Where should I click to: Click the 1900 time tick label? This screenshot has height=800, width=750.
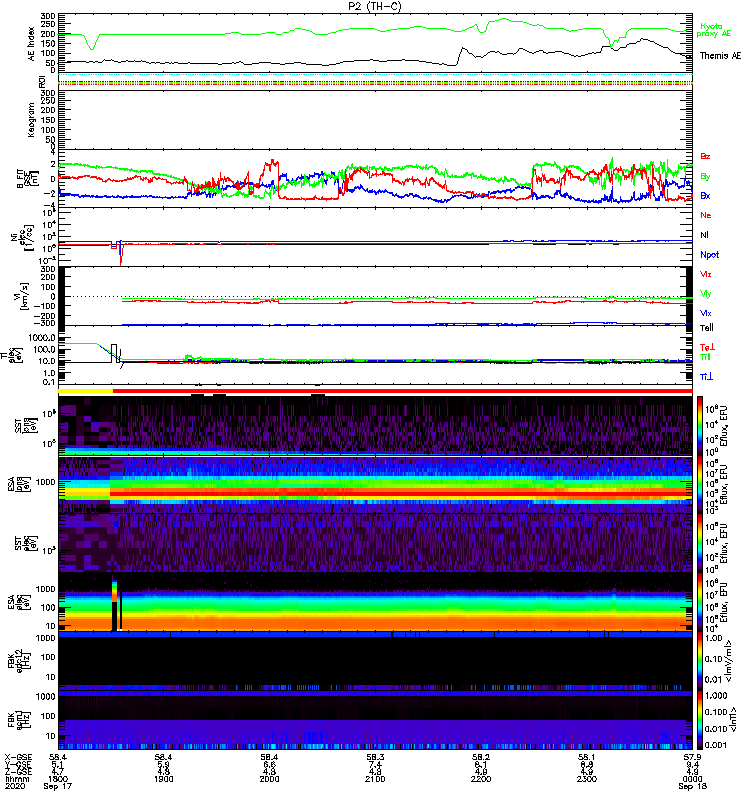163,779
